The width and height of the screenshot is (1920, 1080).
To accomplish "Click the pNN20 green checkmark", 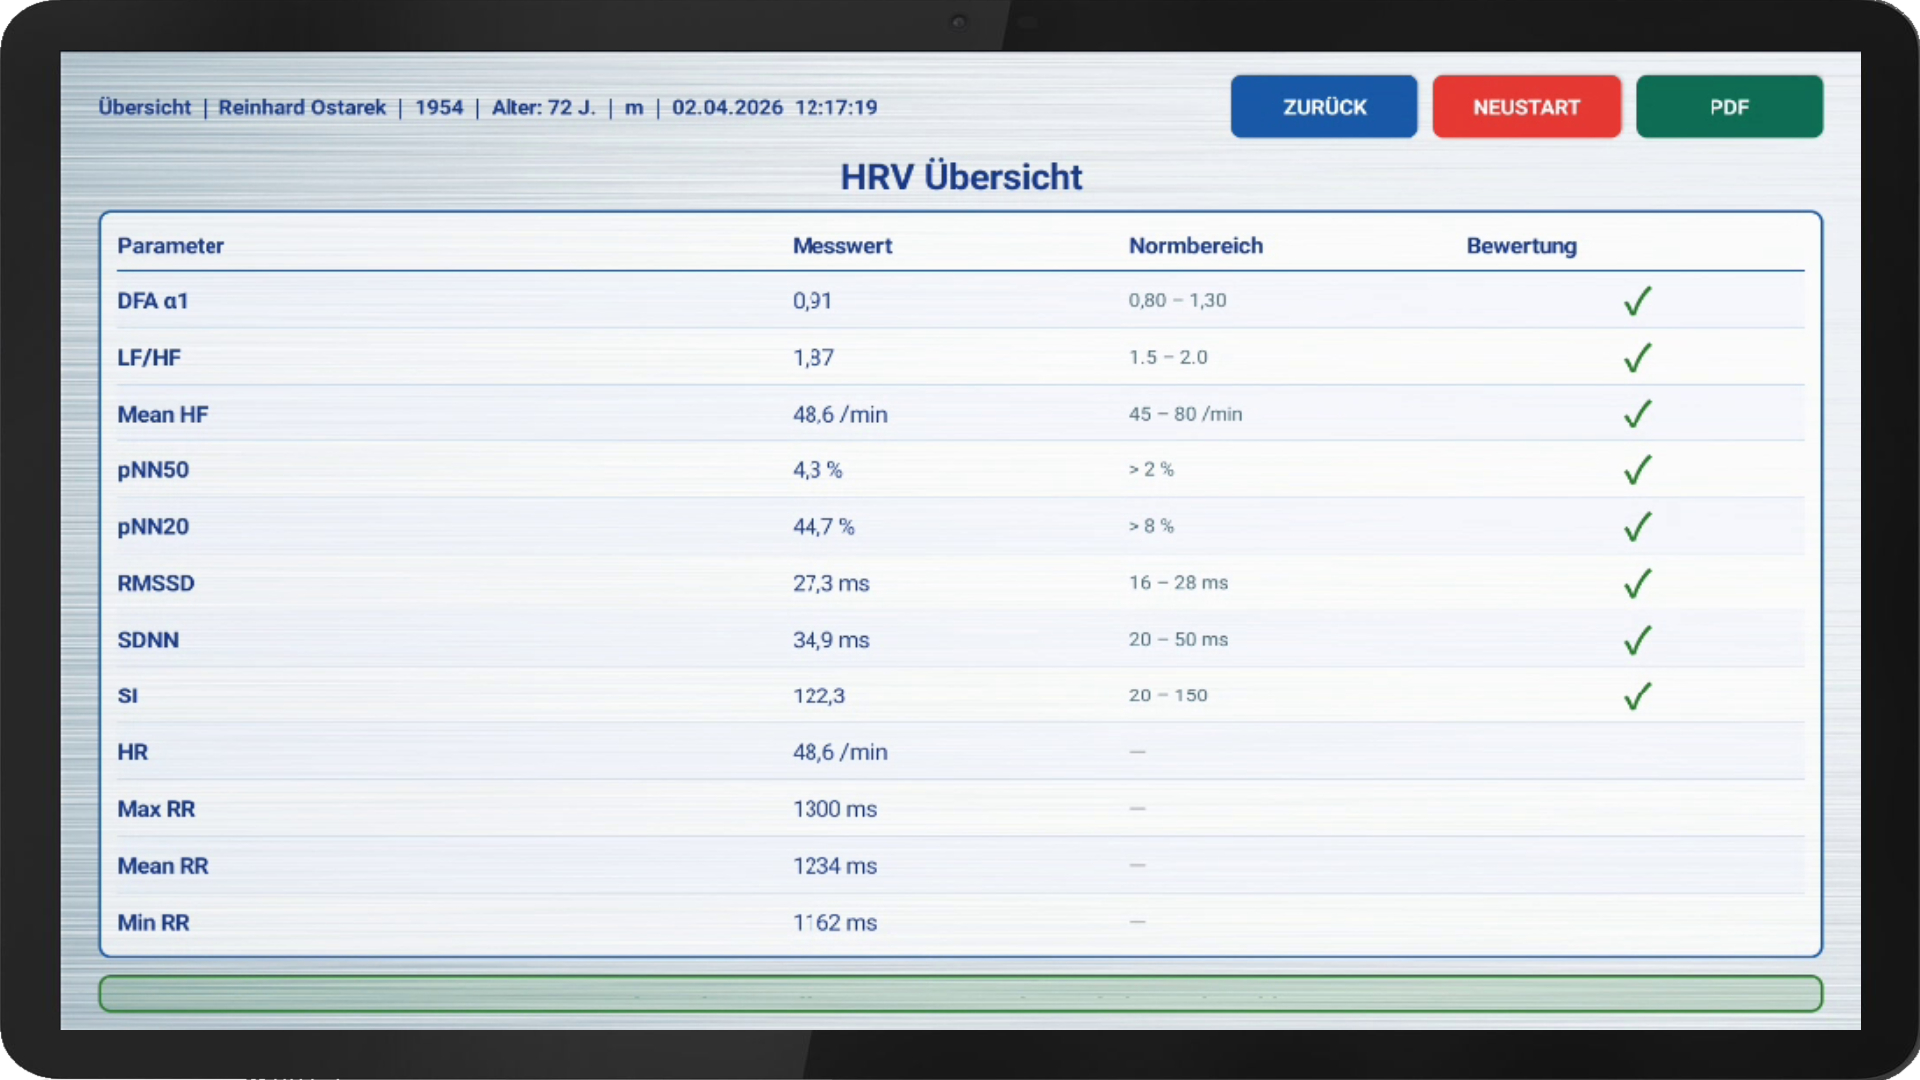I will [1637, 527].
